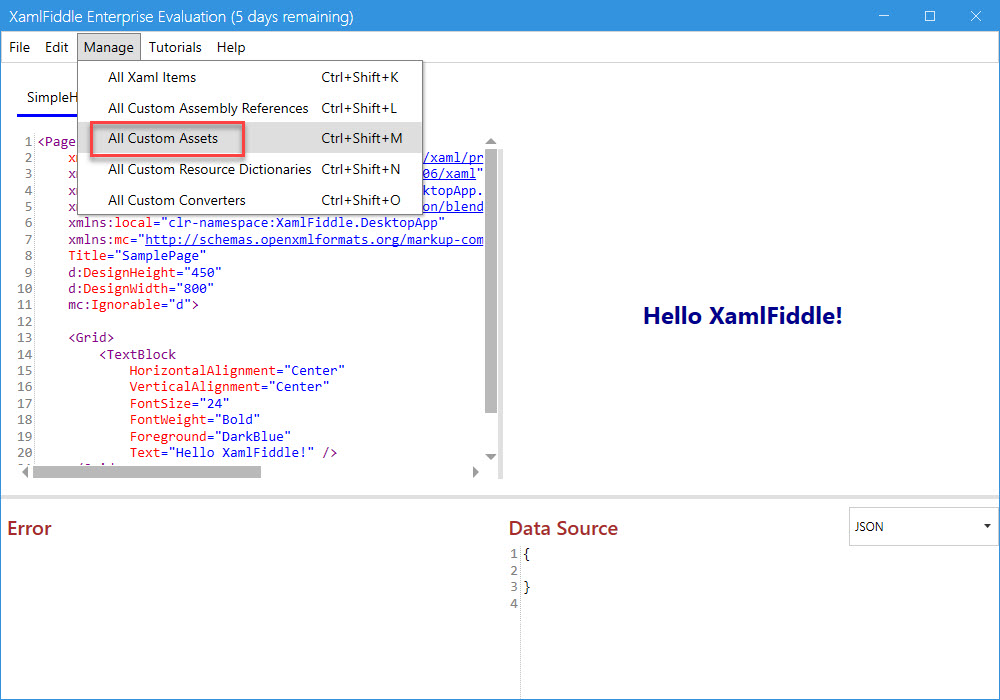Click the horizontal scrollbar thumb

click(x=147, y=472)
